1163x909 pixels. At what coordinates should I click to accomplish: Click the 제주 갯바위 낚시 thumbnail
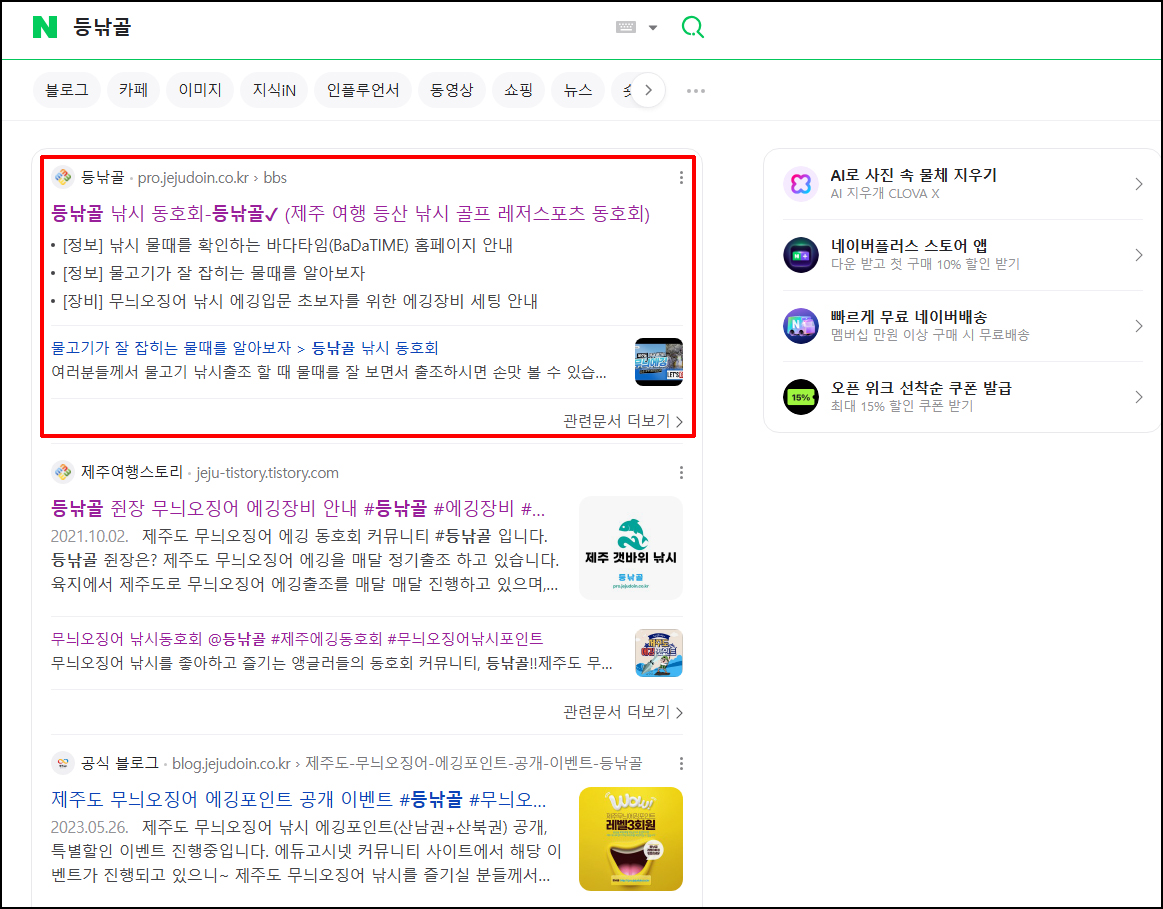[x=630, y=548]
